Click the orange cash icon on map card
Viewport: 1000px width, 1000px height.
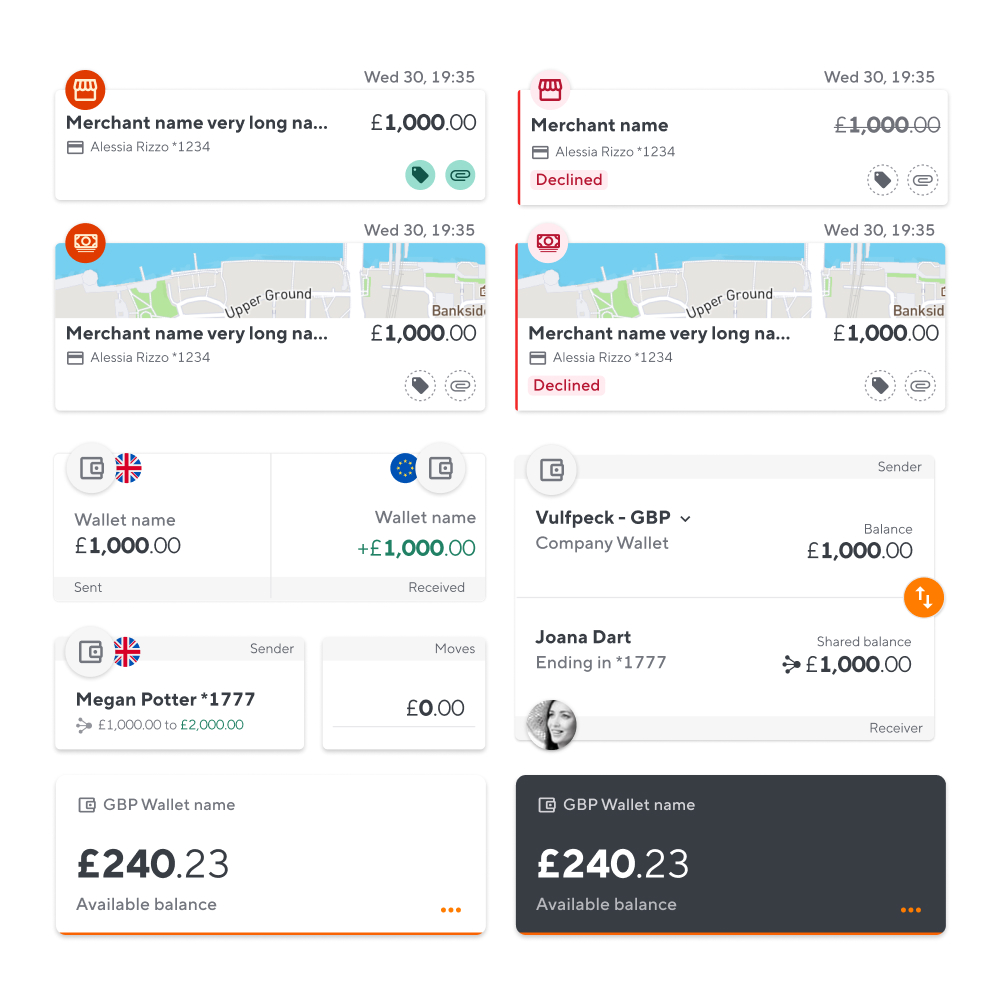85,242
